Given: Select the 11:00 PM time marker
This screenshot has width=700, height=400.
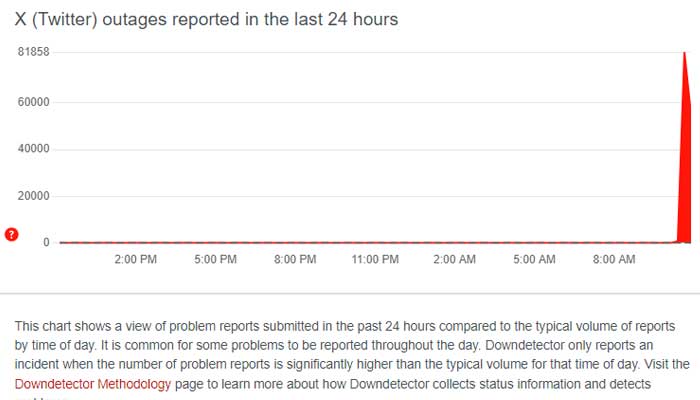Looking at the screenshot, I should pos(374,260).
